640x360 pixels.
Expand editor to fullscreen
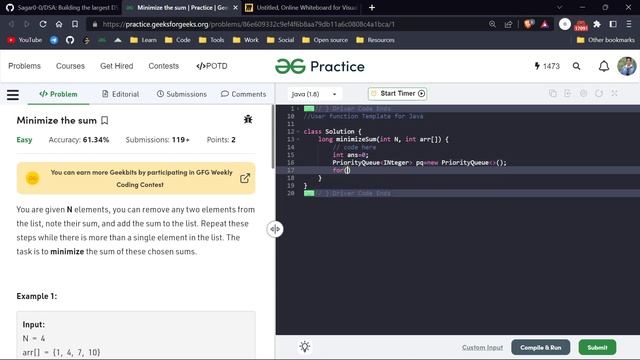[x=614, y=93]
